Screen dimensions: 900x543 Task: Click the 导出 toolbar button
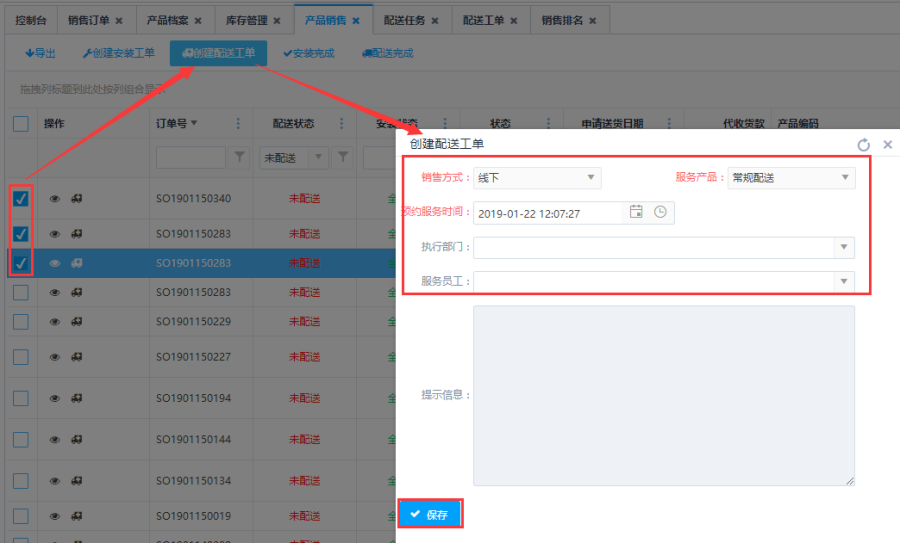(x=41, y=53)
